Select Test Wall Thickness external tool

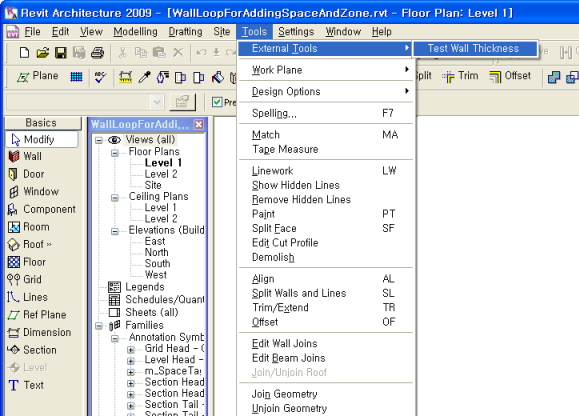474,48
